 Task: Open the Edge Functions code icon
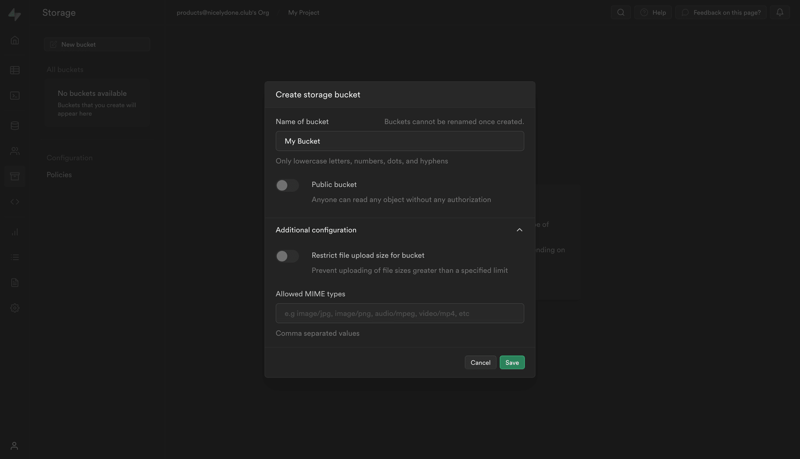[x=15, y=201]
